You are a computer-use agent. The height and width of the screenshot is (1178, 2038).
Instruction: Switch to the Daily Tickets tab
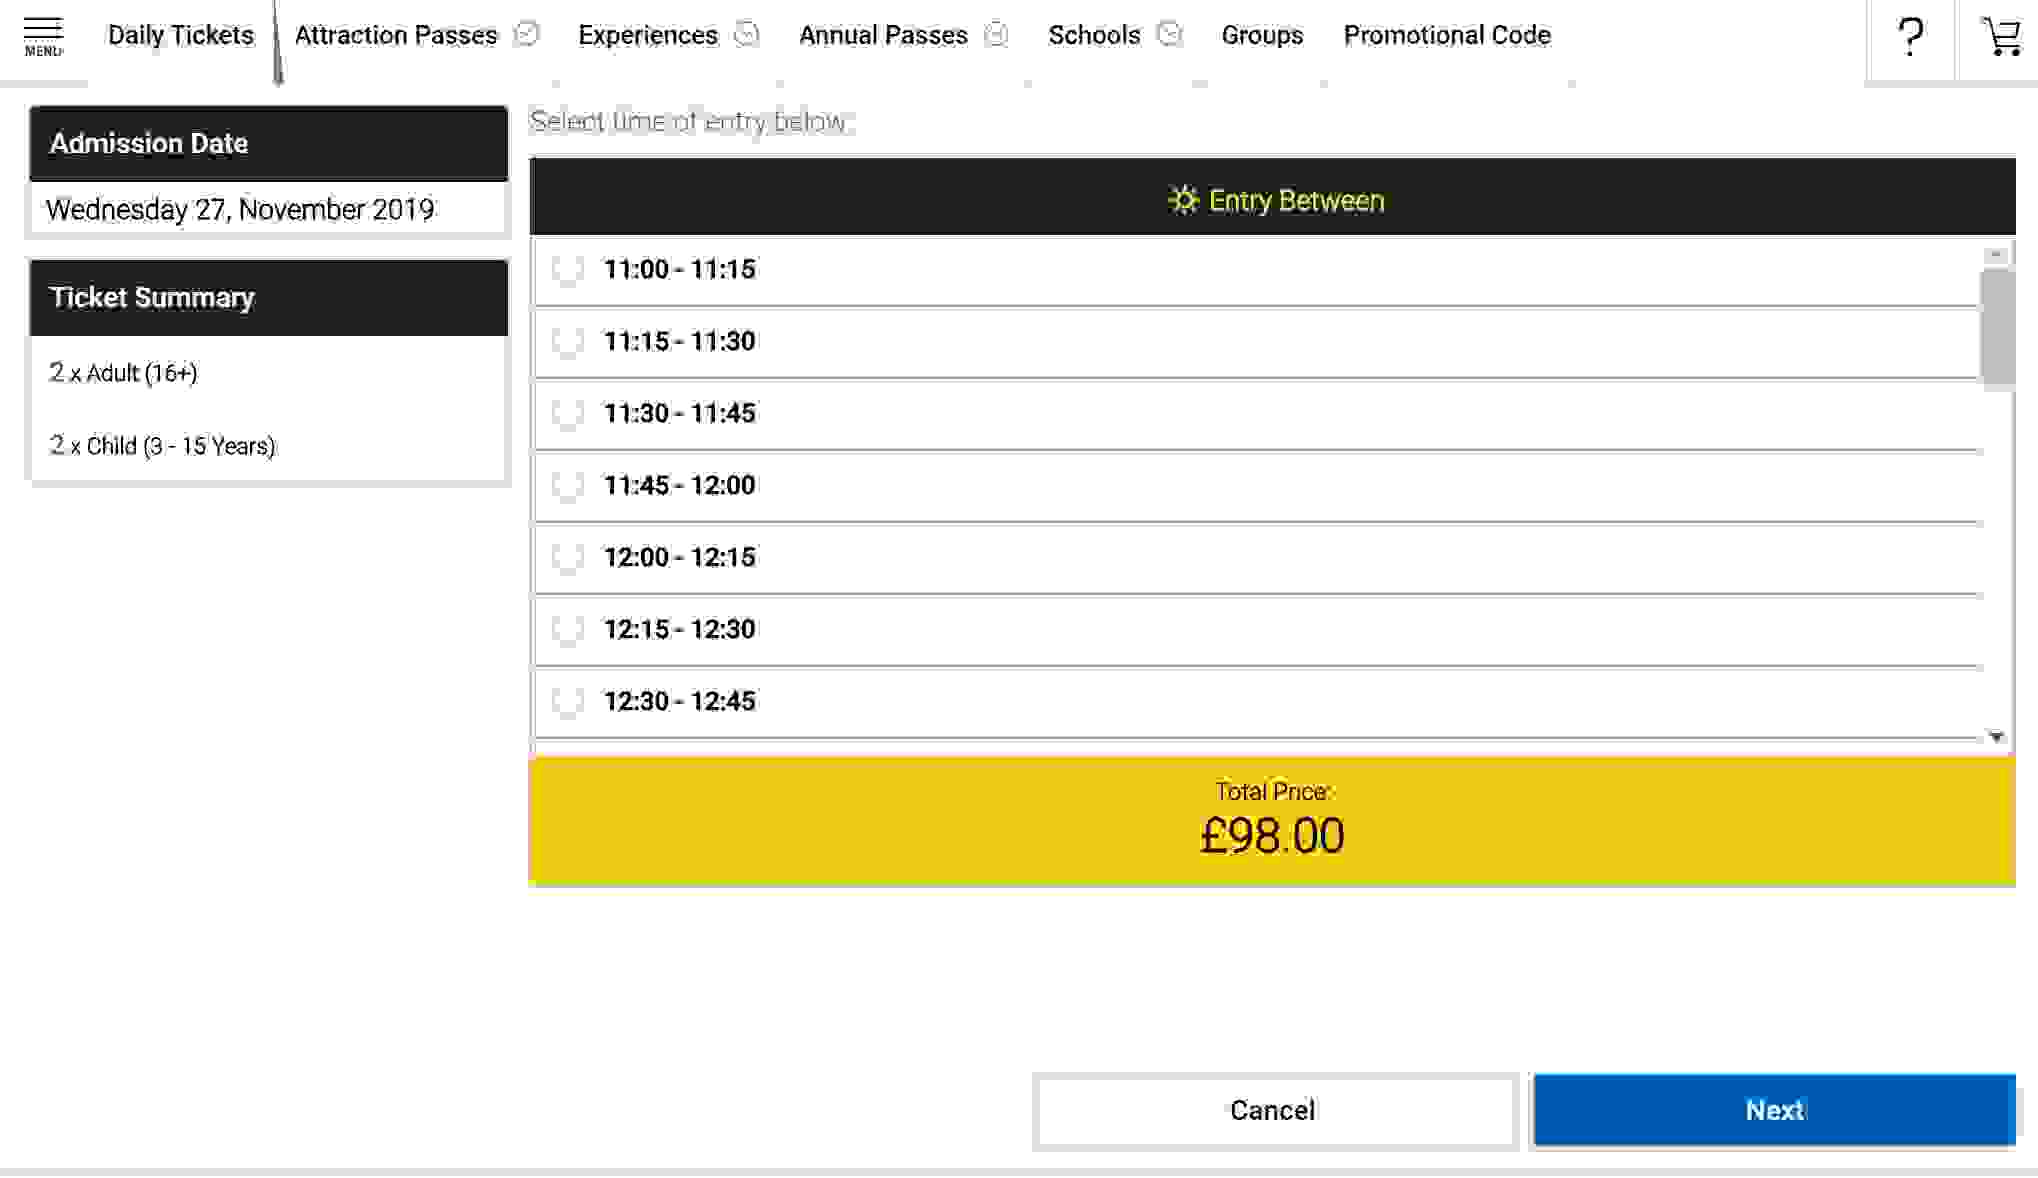(180, 35)
